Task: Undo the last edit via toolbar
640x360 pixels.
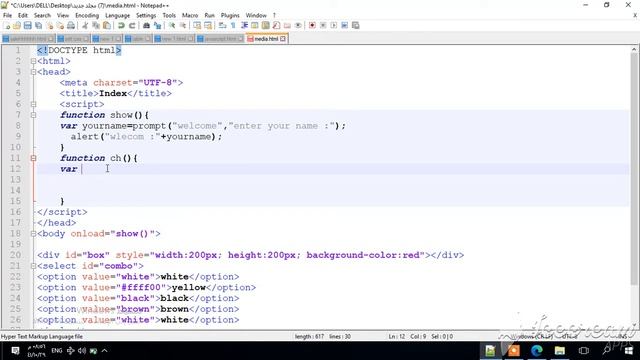Action: click(121, 25)
